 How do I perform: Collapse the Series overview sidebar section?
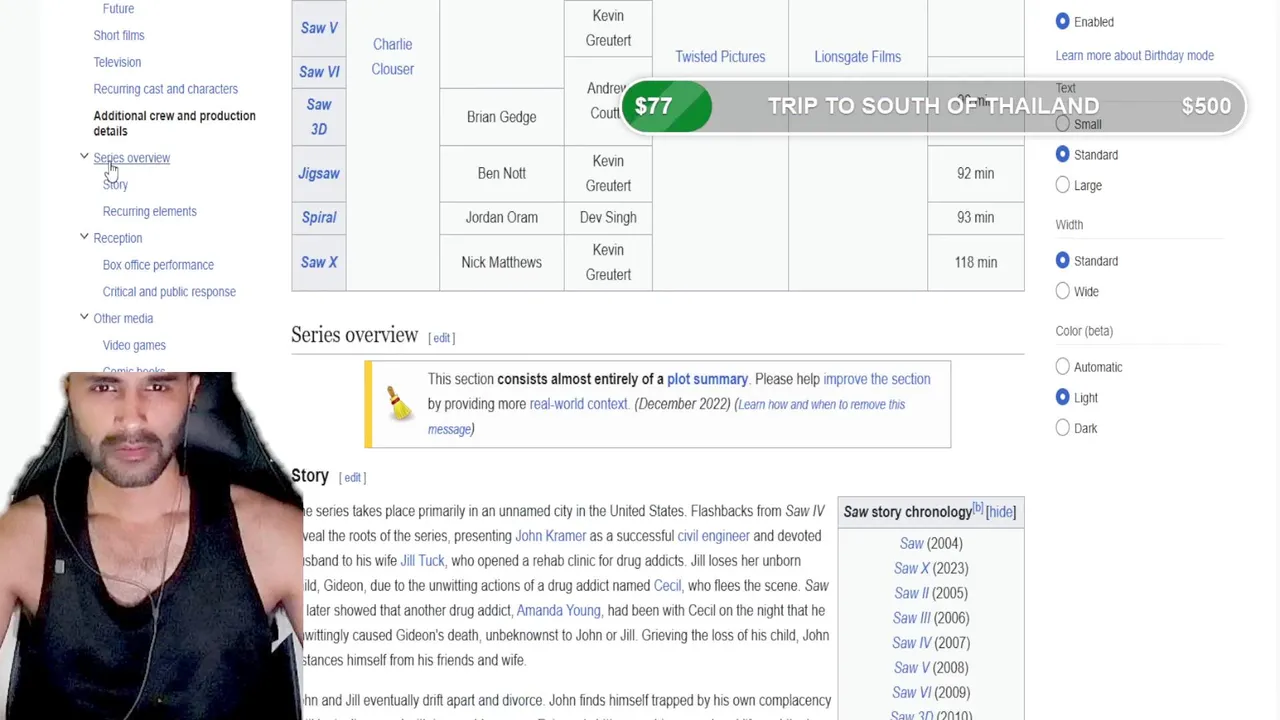point(84,158)
